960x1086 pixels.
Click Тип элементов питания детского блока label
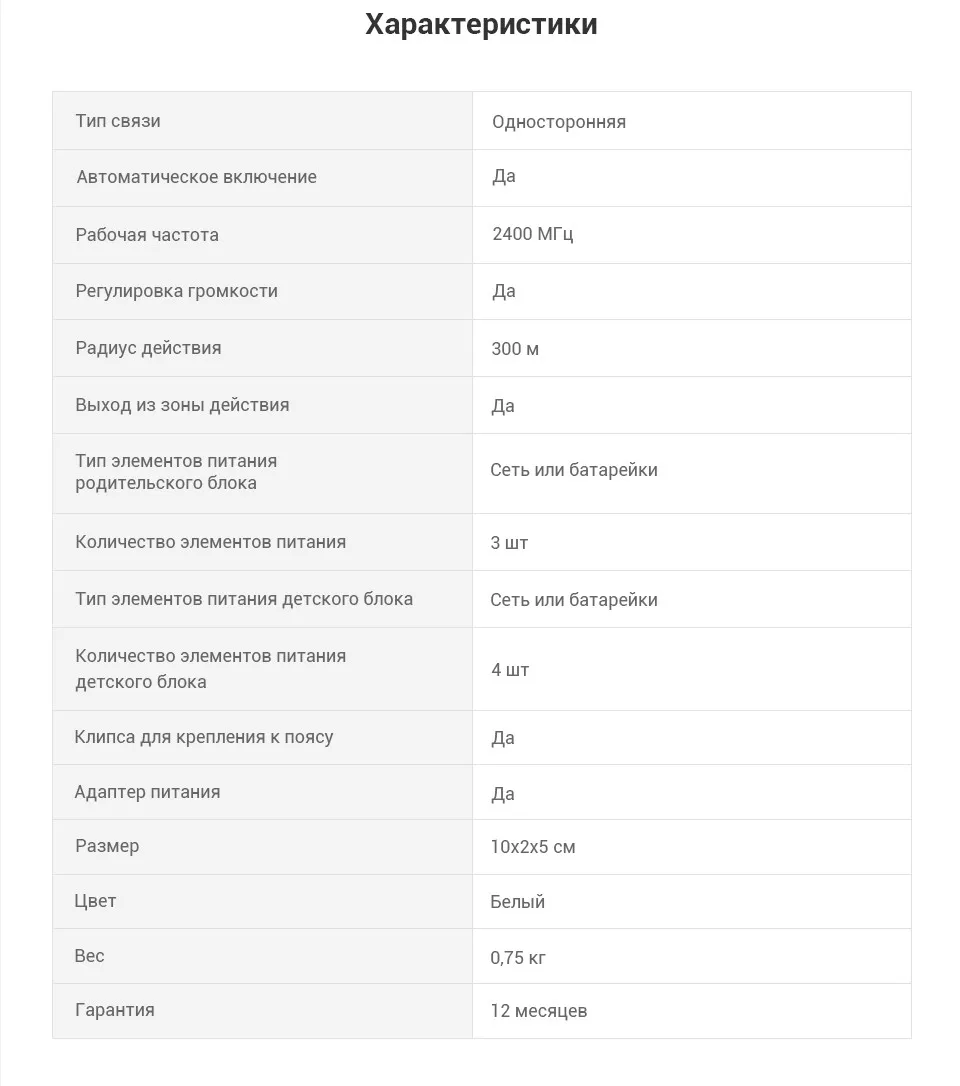pos(244,598)
